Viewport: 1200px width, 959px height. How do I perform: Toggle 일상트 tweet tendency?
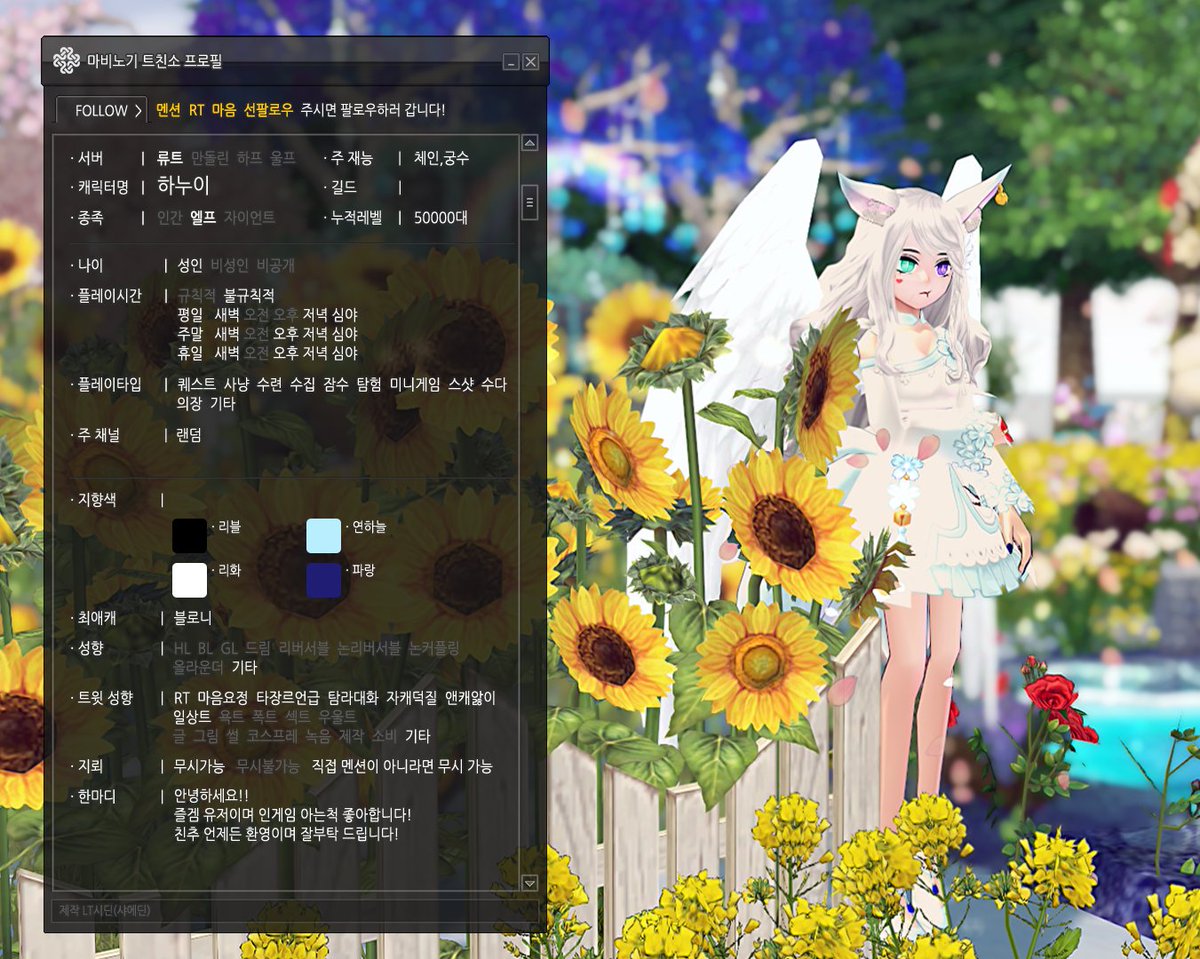[193, 717]
